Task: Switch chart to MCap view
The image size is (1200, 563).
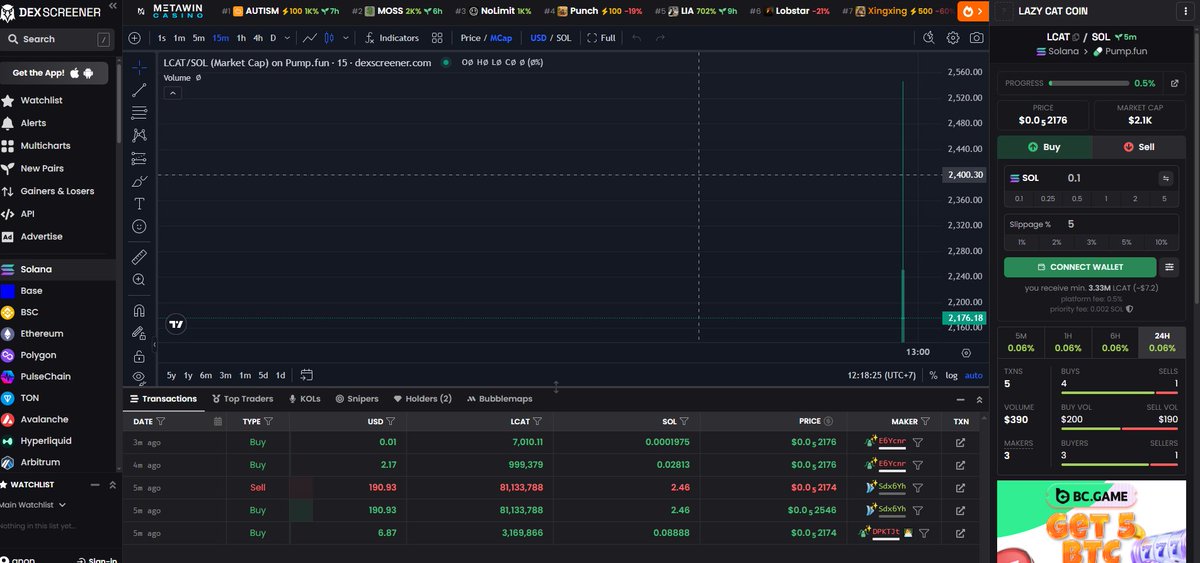Action: (500, 38)
